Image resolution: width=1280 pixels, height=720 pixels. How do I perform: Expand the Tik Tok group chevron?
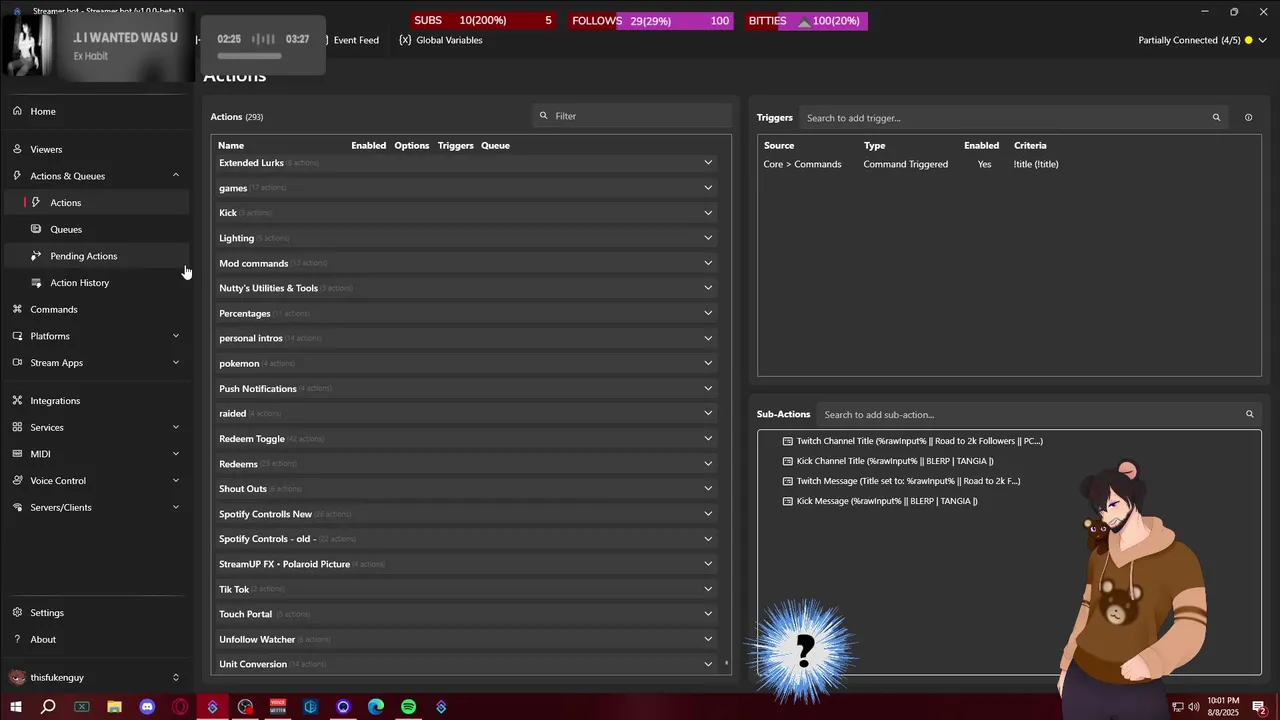click(708, 589)
